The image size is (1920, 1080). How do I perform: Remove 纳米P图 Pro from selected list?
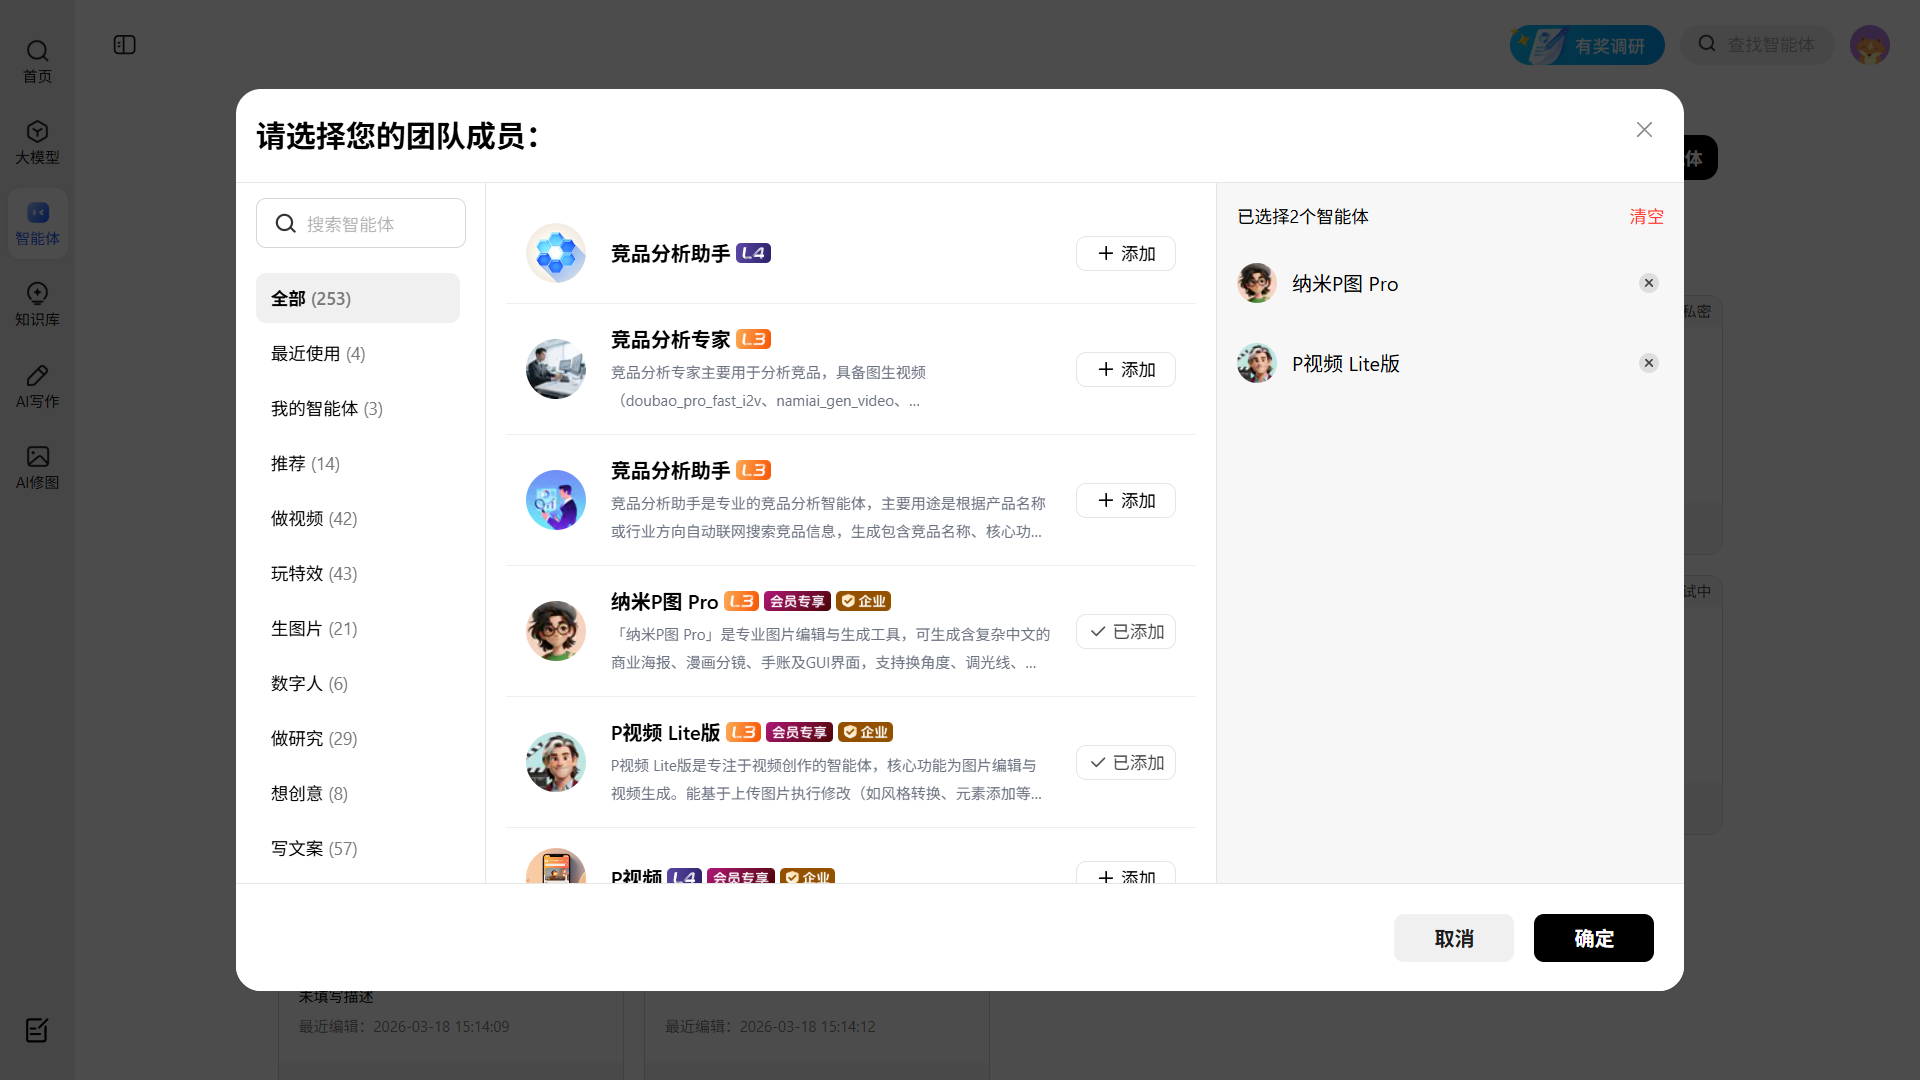[x=1648, y=283]
